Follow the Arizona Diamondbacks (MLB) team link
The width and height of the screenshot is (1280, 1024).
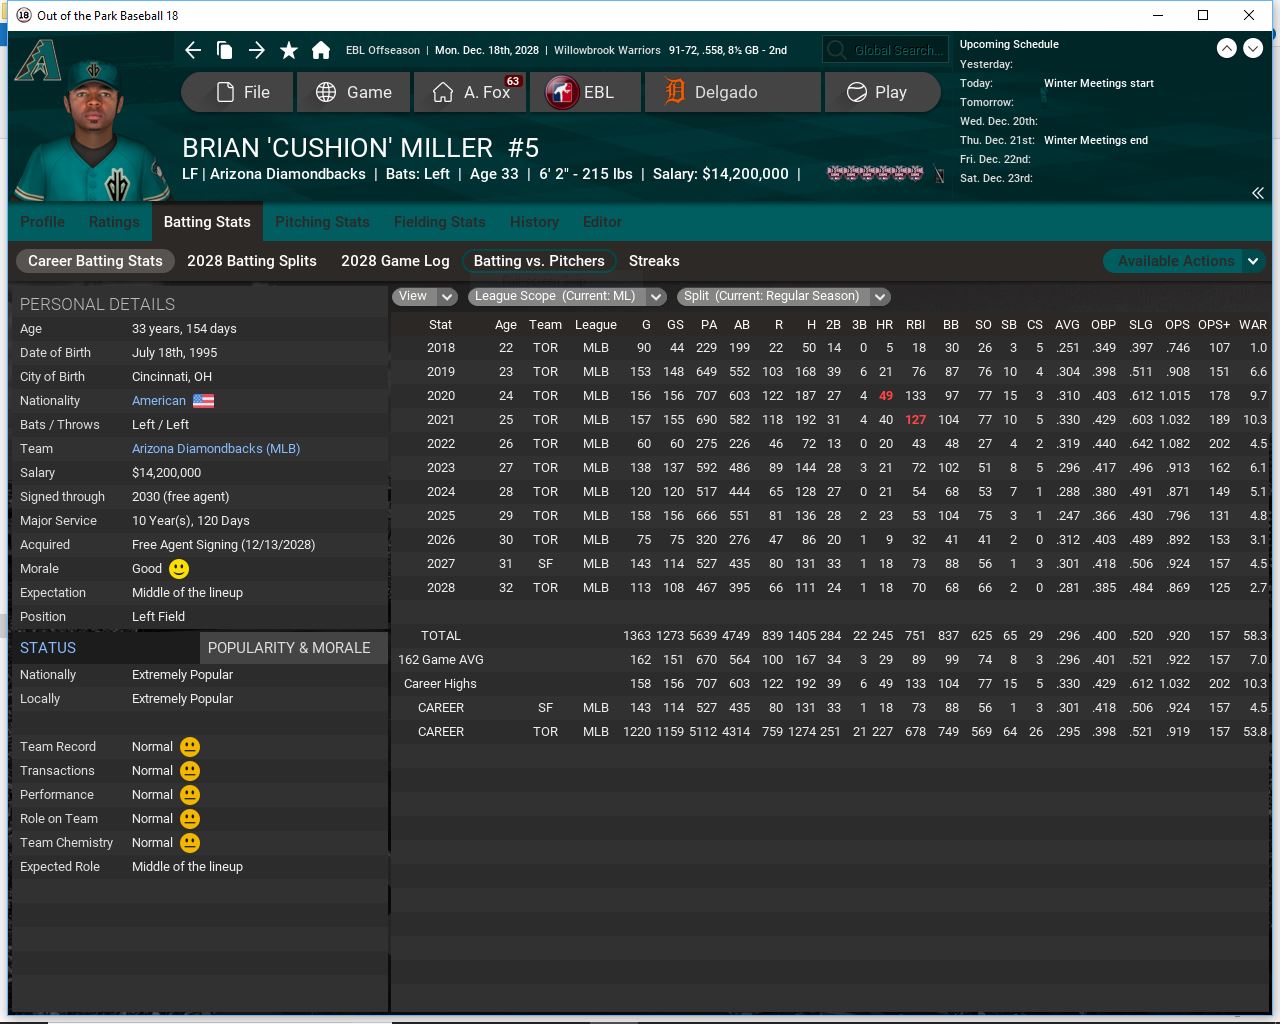point(216,449)
